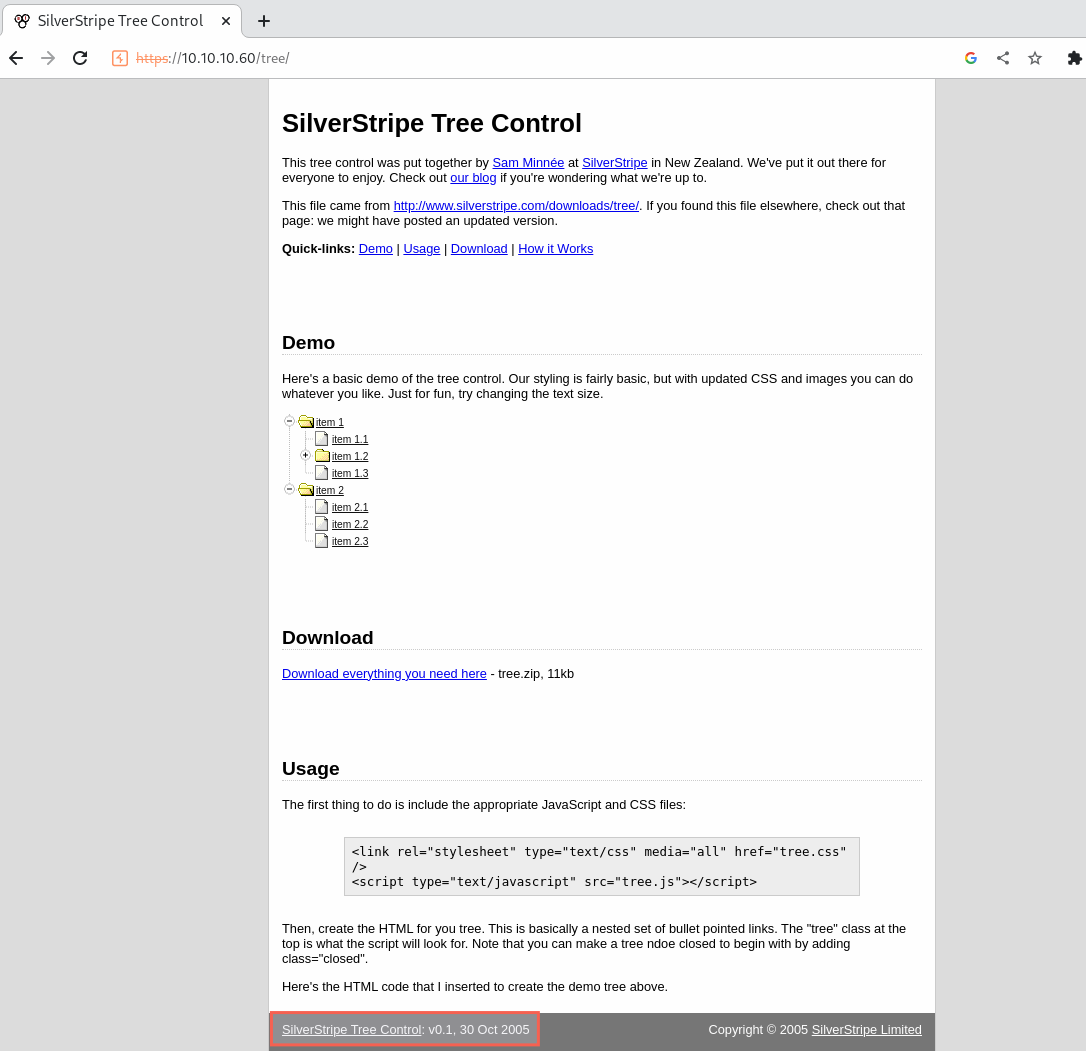Open a new browser tab

click(x=264, y=21)
